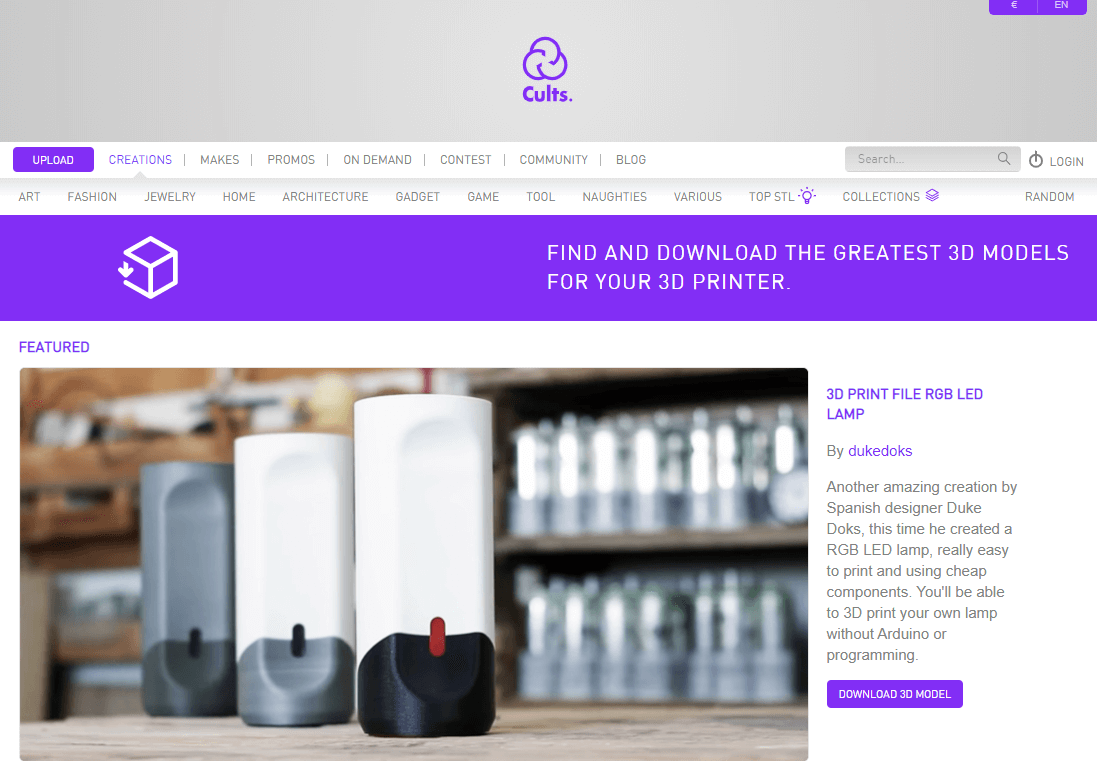Click the Upload button
Screen dimensions: 1097x761
[53, 159]
